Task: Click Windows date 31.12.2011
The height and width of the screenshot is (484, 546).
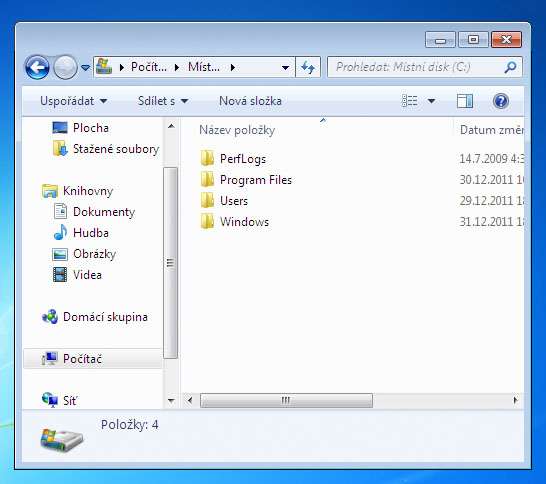Action: pyautogui.click(x=491, y=222)
